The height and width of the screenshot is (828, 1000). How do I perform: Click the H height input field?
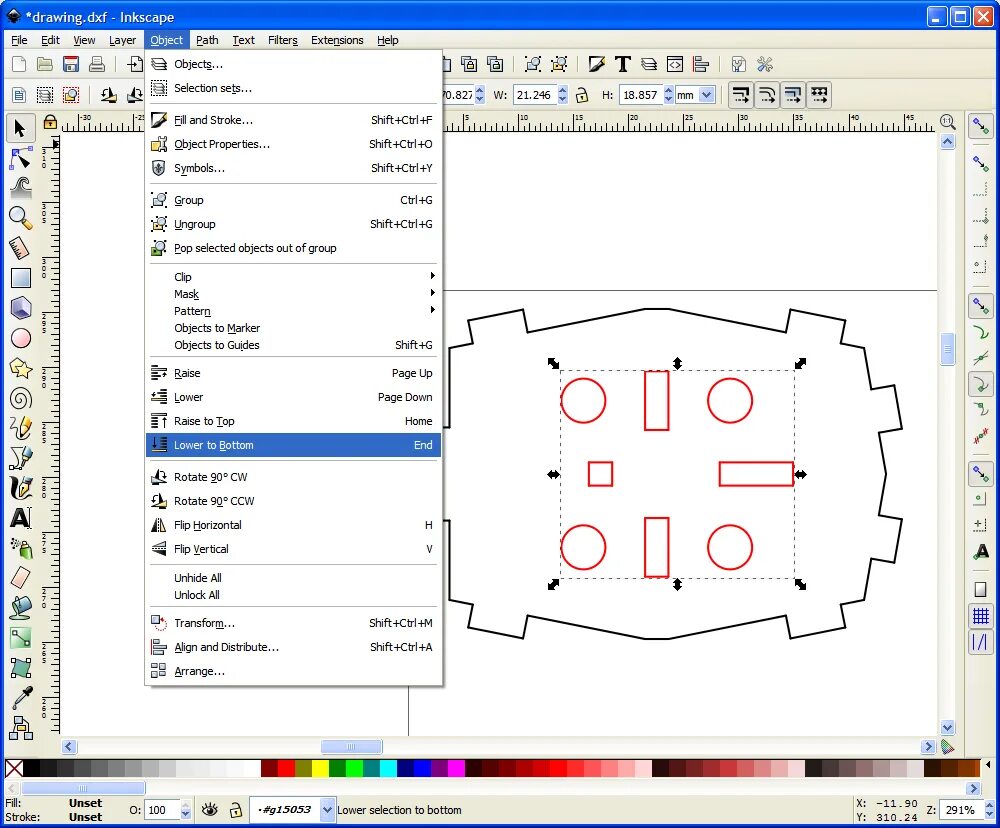(641, 95)
